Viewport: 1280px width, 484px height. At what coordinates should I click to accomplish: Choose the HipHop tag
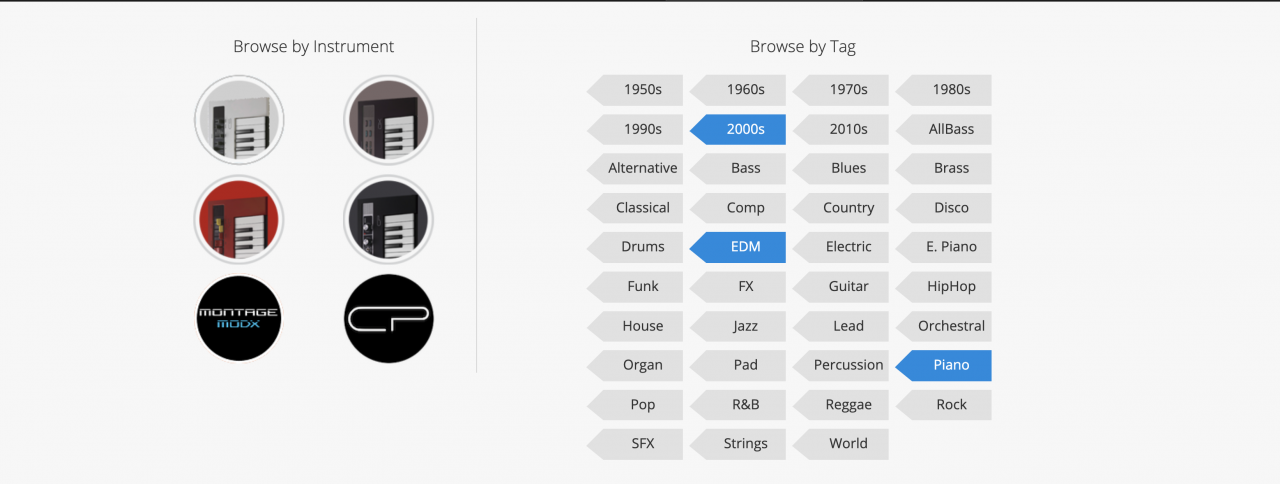point(950,287)
